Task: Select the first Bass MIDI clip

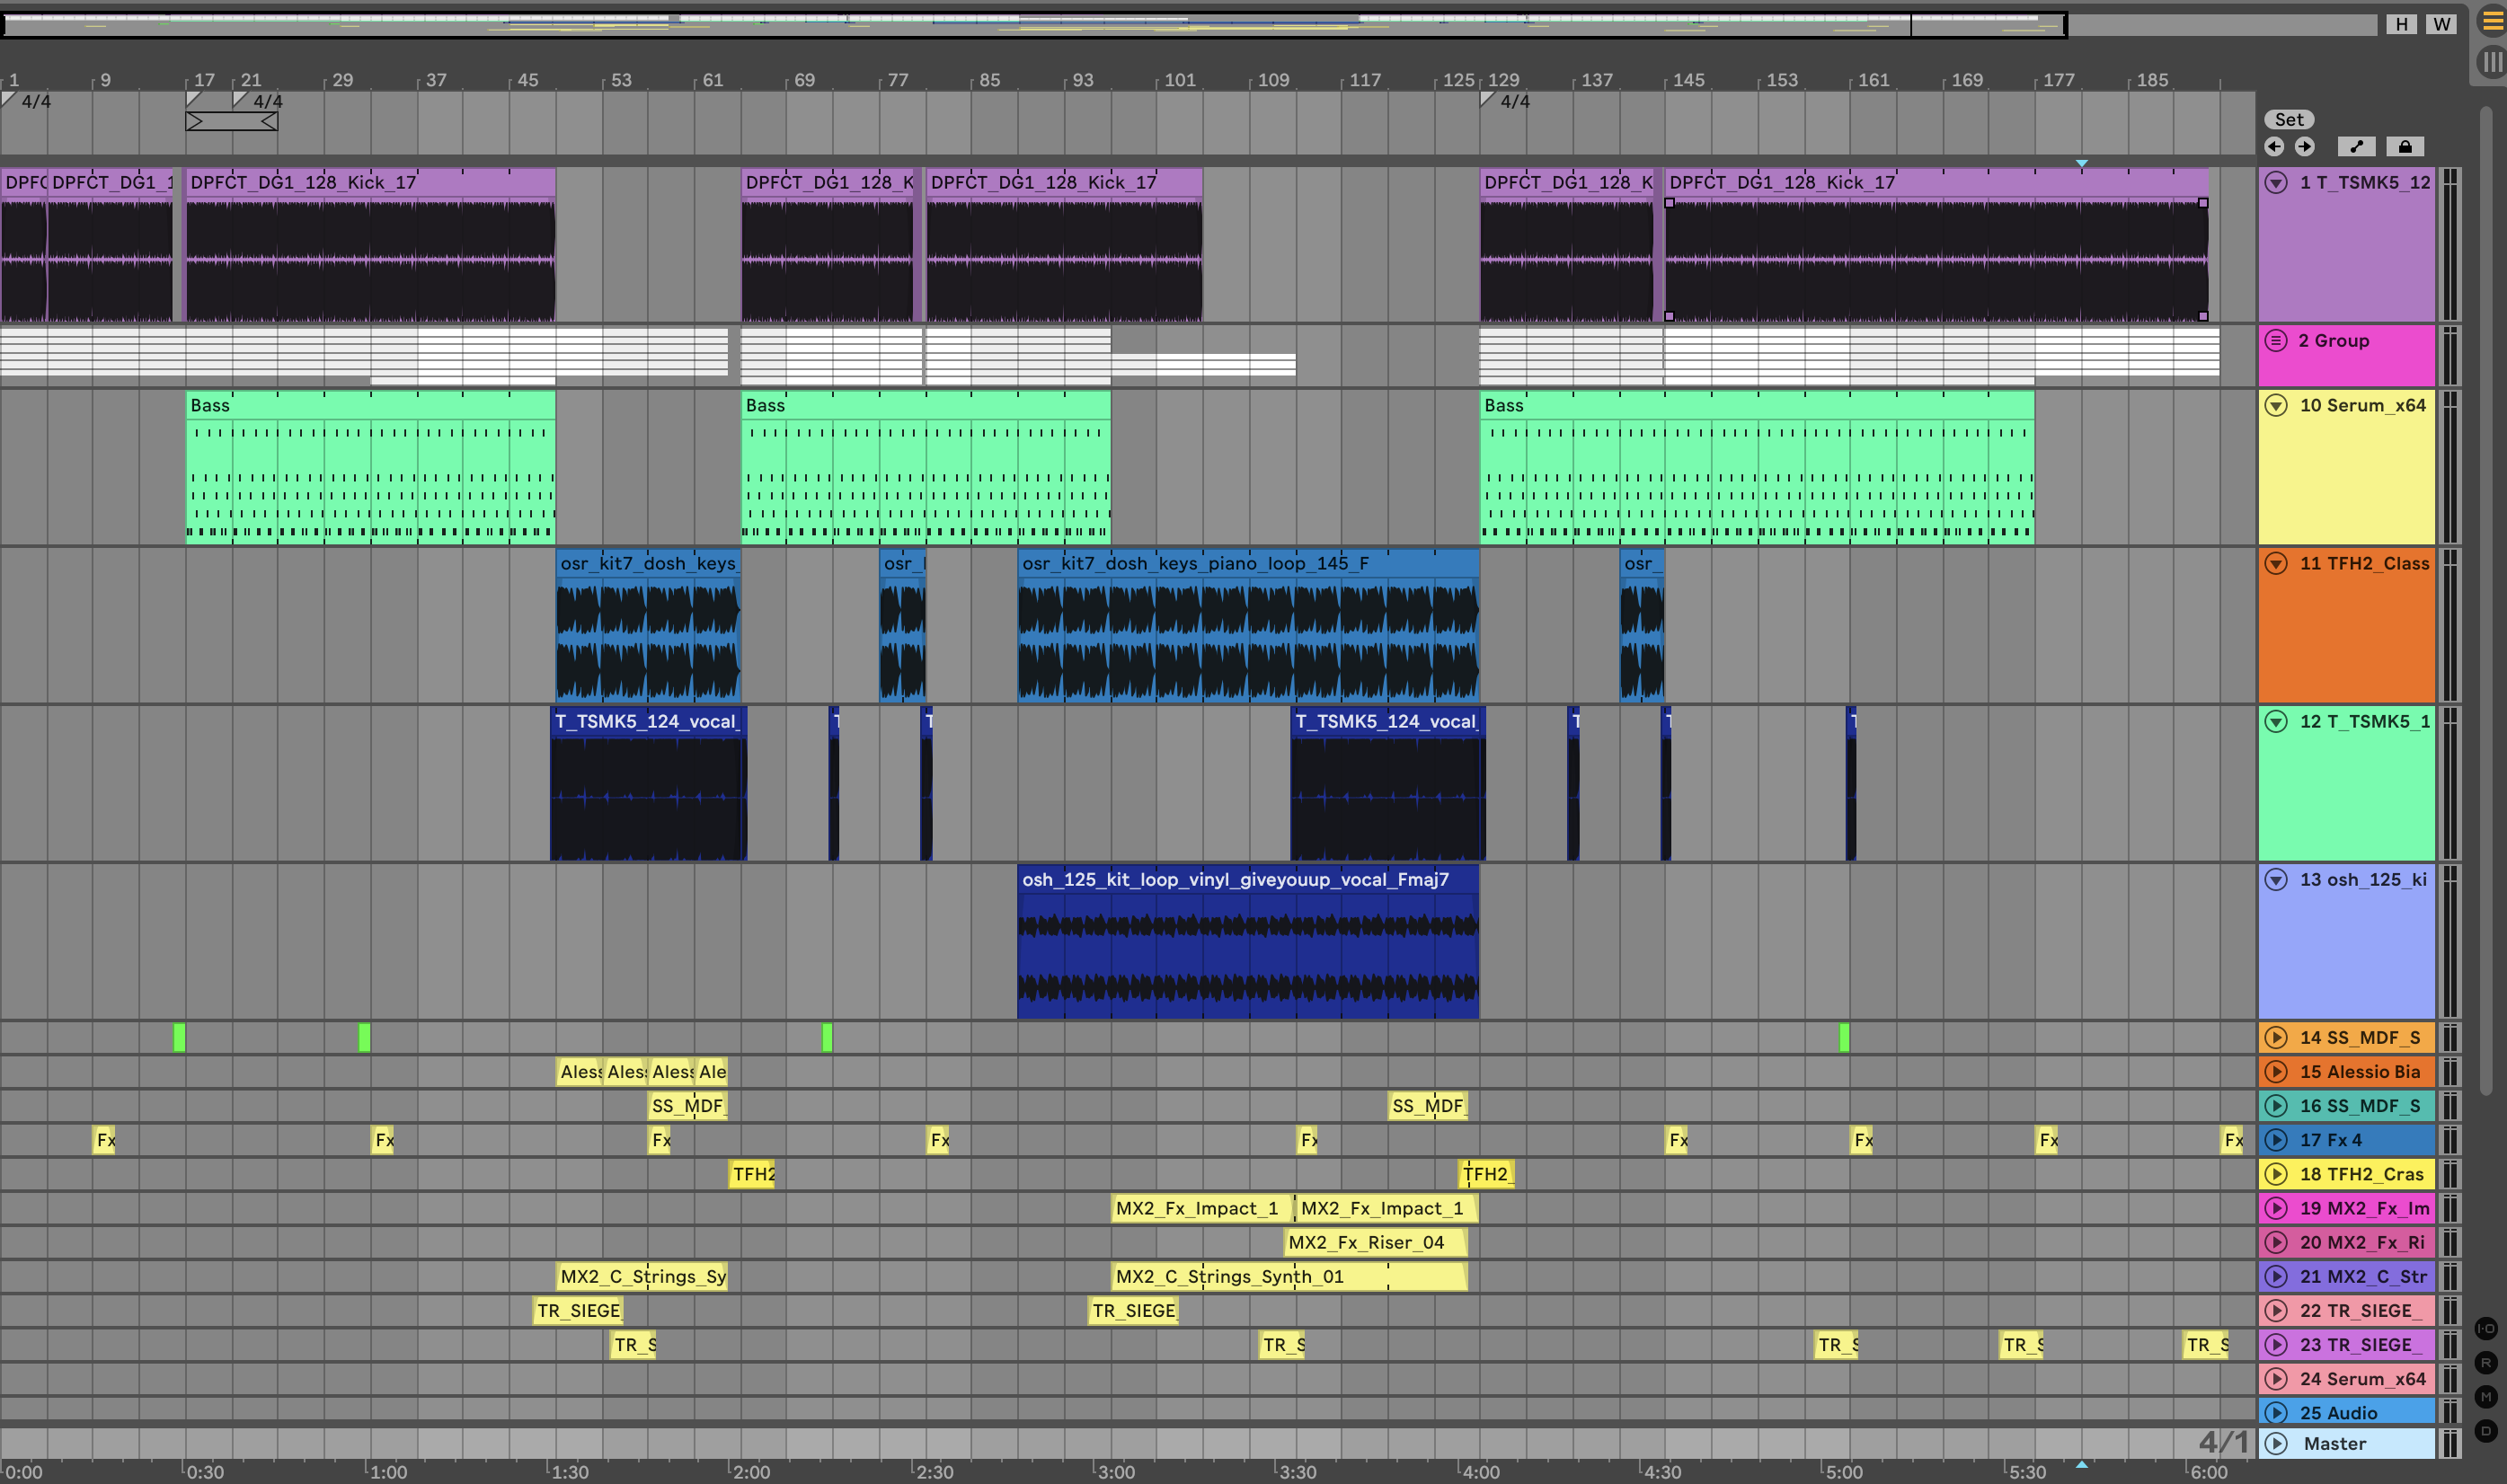Action: pyautogui.click(x=370, y=467)
